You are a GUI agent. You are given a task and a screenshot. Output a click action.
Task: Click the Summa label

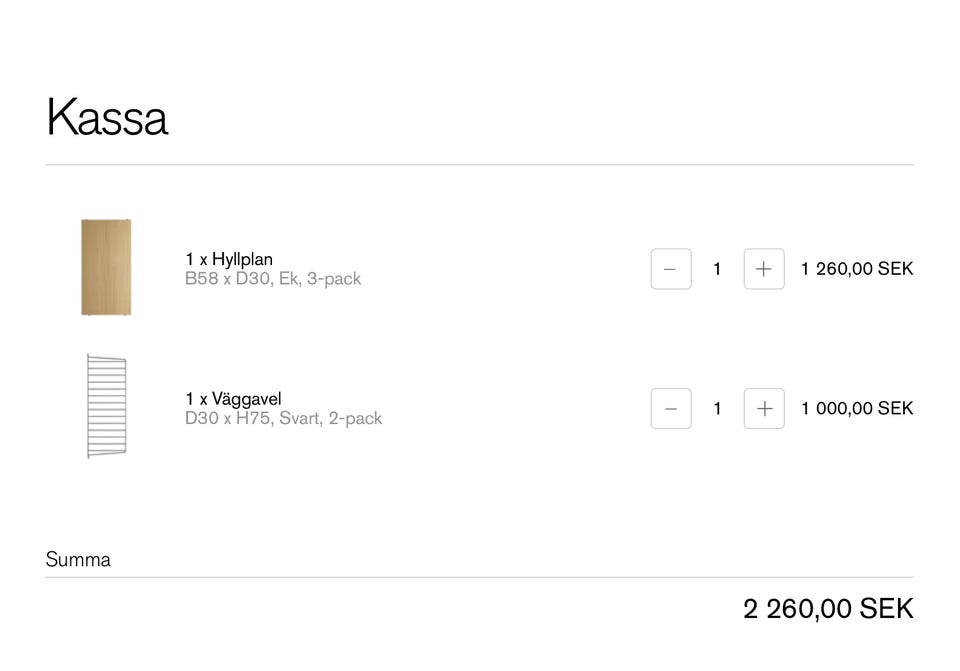(78, 560)
